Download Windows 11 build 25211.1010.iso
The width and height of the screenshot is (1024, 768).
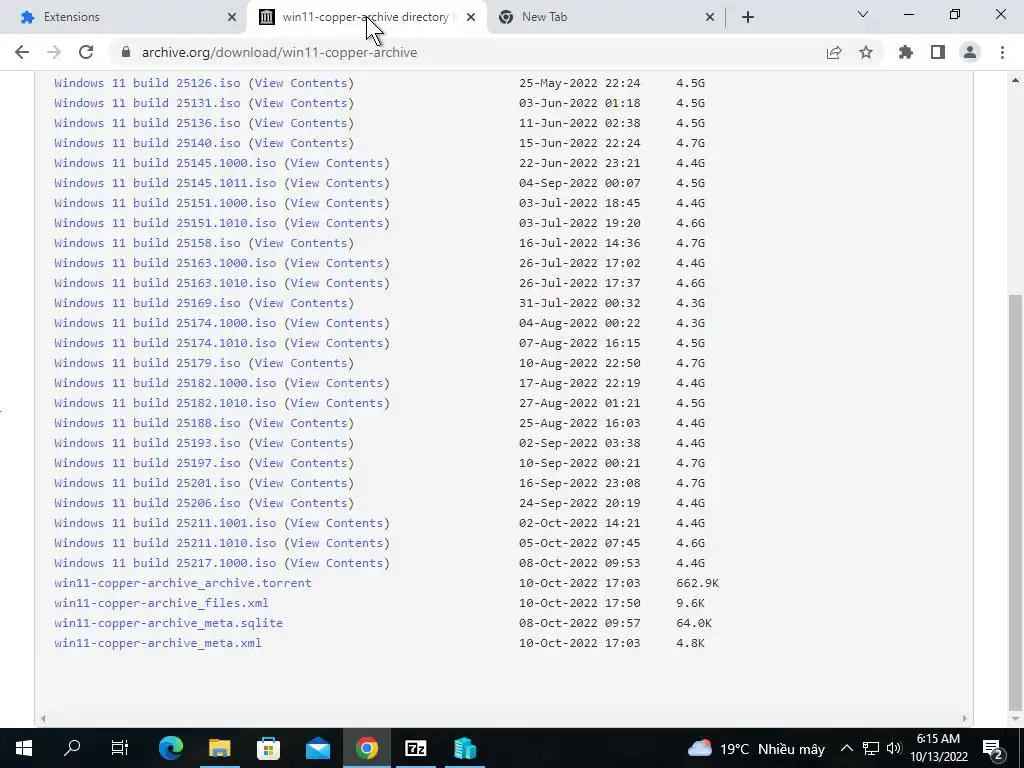coord(165,543)
